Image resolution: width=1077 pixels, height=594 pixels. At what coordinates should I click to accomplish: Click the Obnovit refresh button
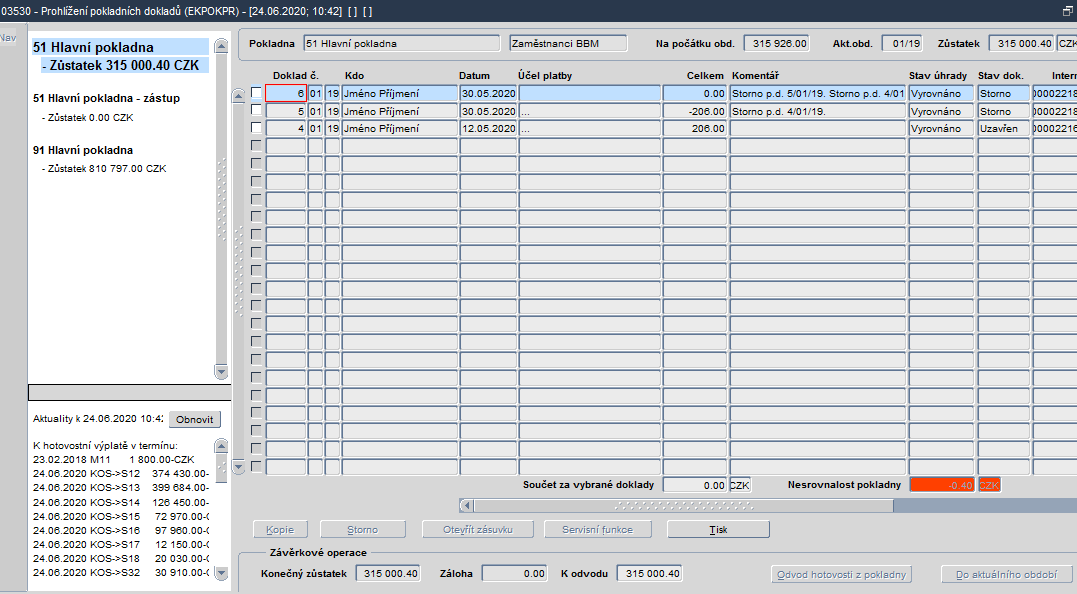click(x=194, y=420)
